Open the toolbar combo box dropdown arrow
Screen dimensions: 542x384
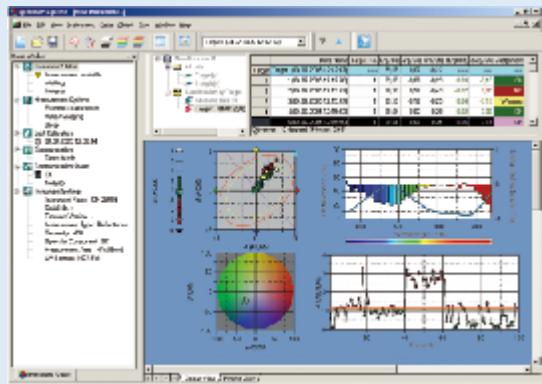301,42
